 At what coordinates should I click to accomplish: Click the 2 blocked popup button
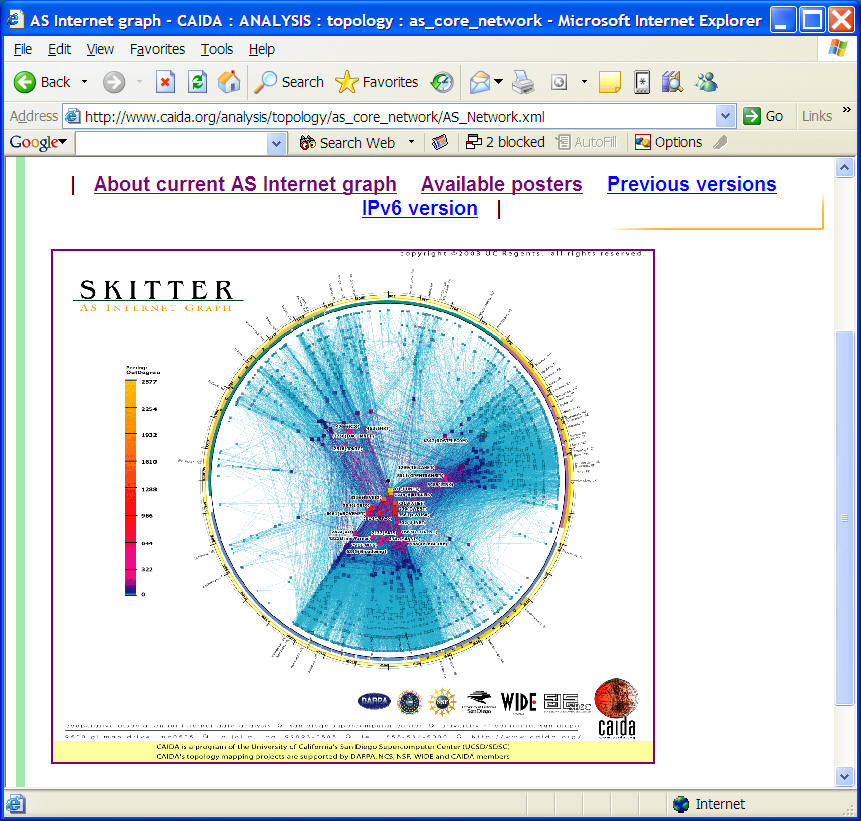point(505,142)
